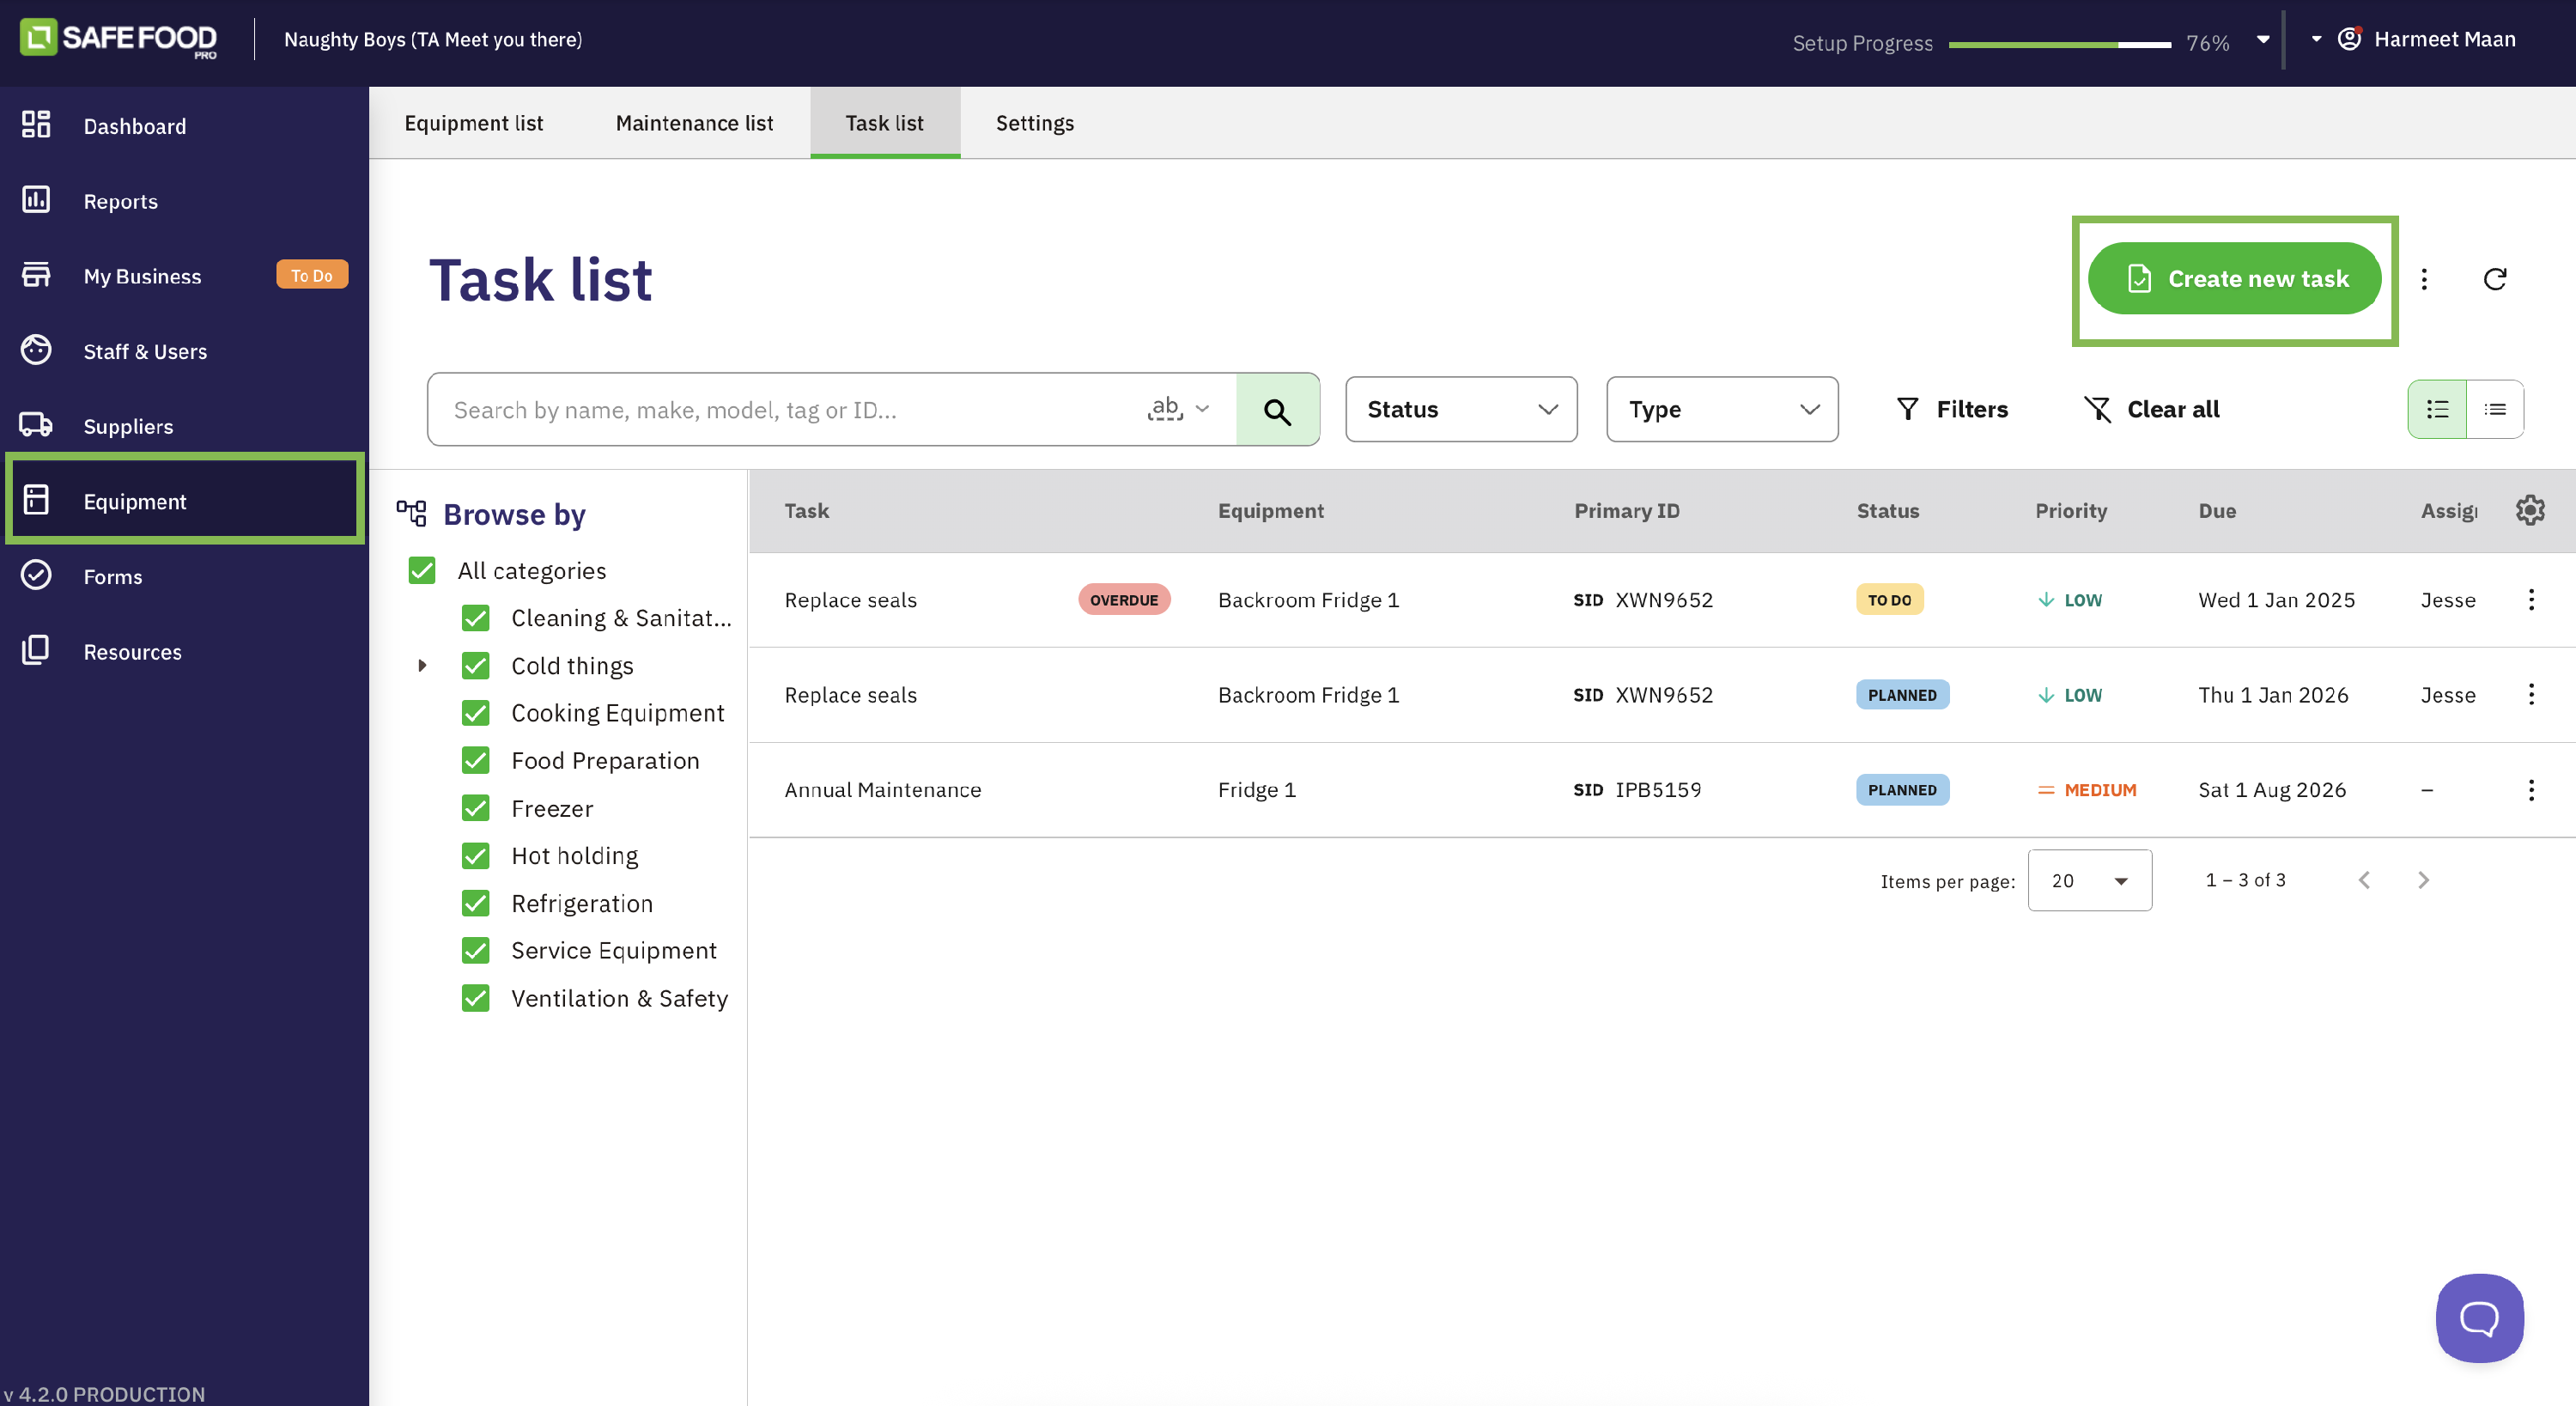
Task: Uncheck the Freezer category
Action: point(476,808)
